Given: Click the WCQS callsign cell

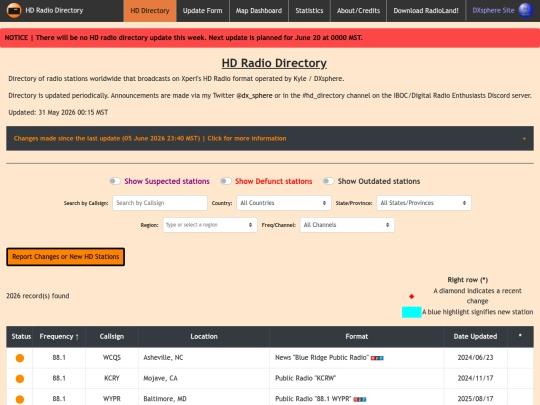Looking at the screenshot, I should [112, 357].
